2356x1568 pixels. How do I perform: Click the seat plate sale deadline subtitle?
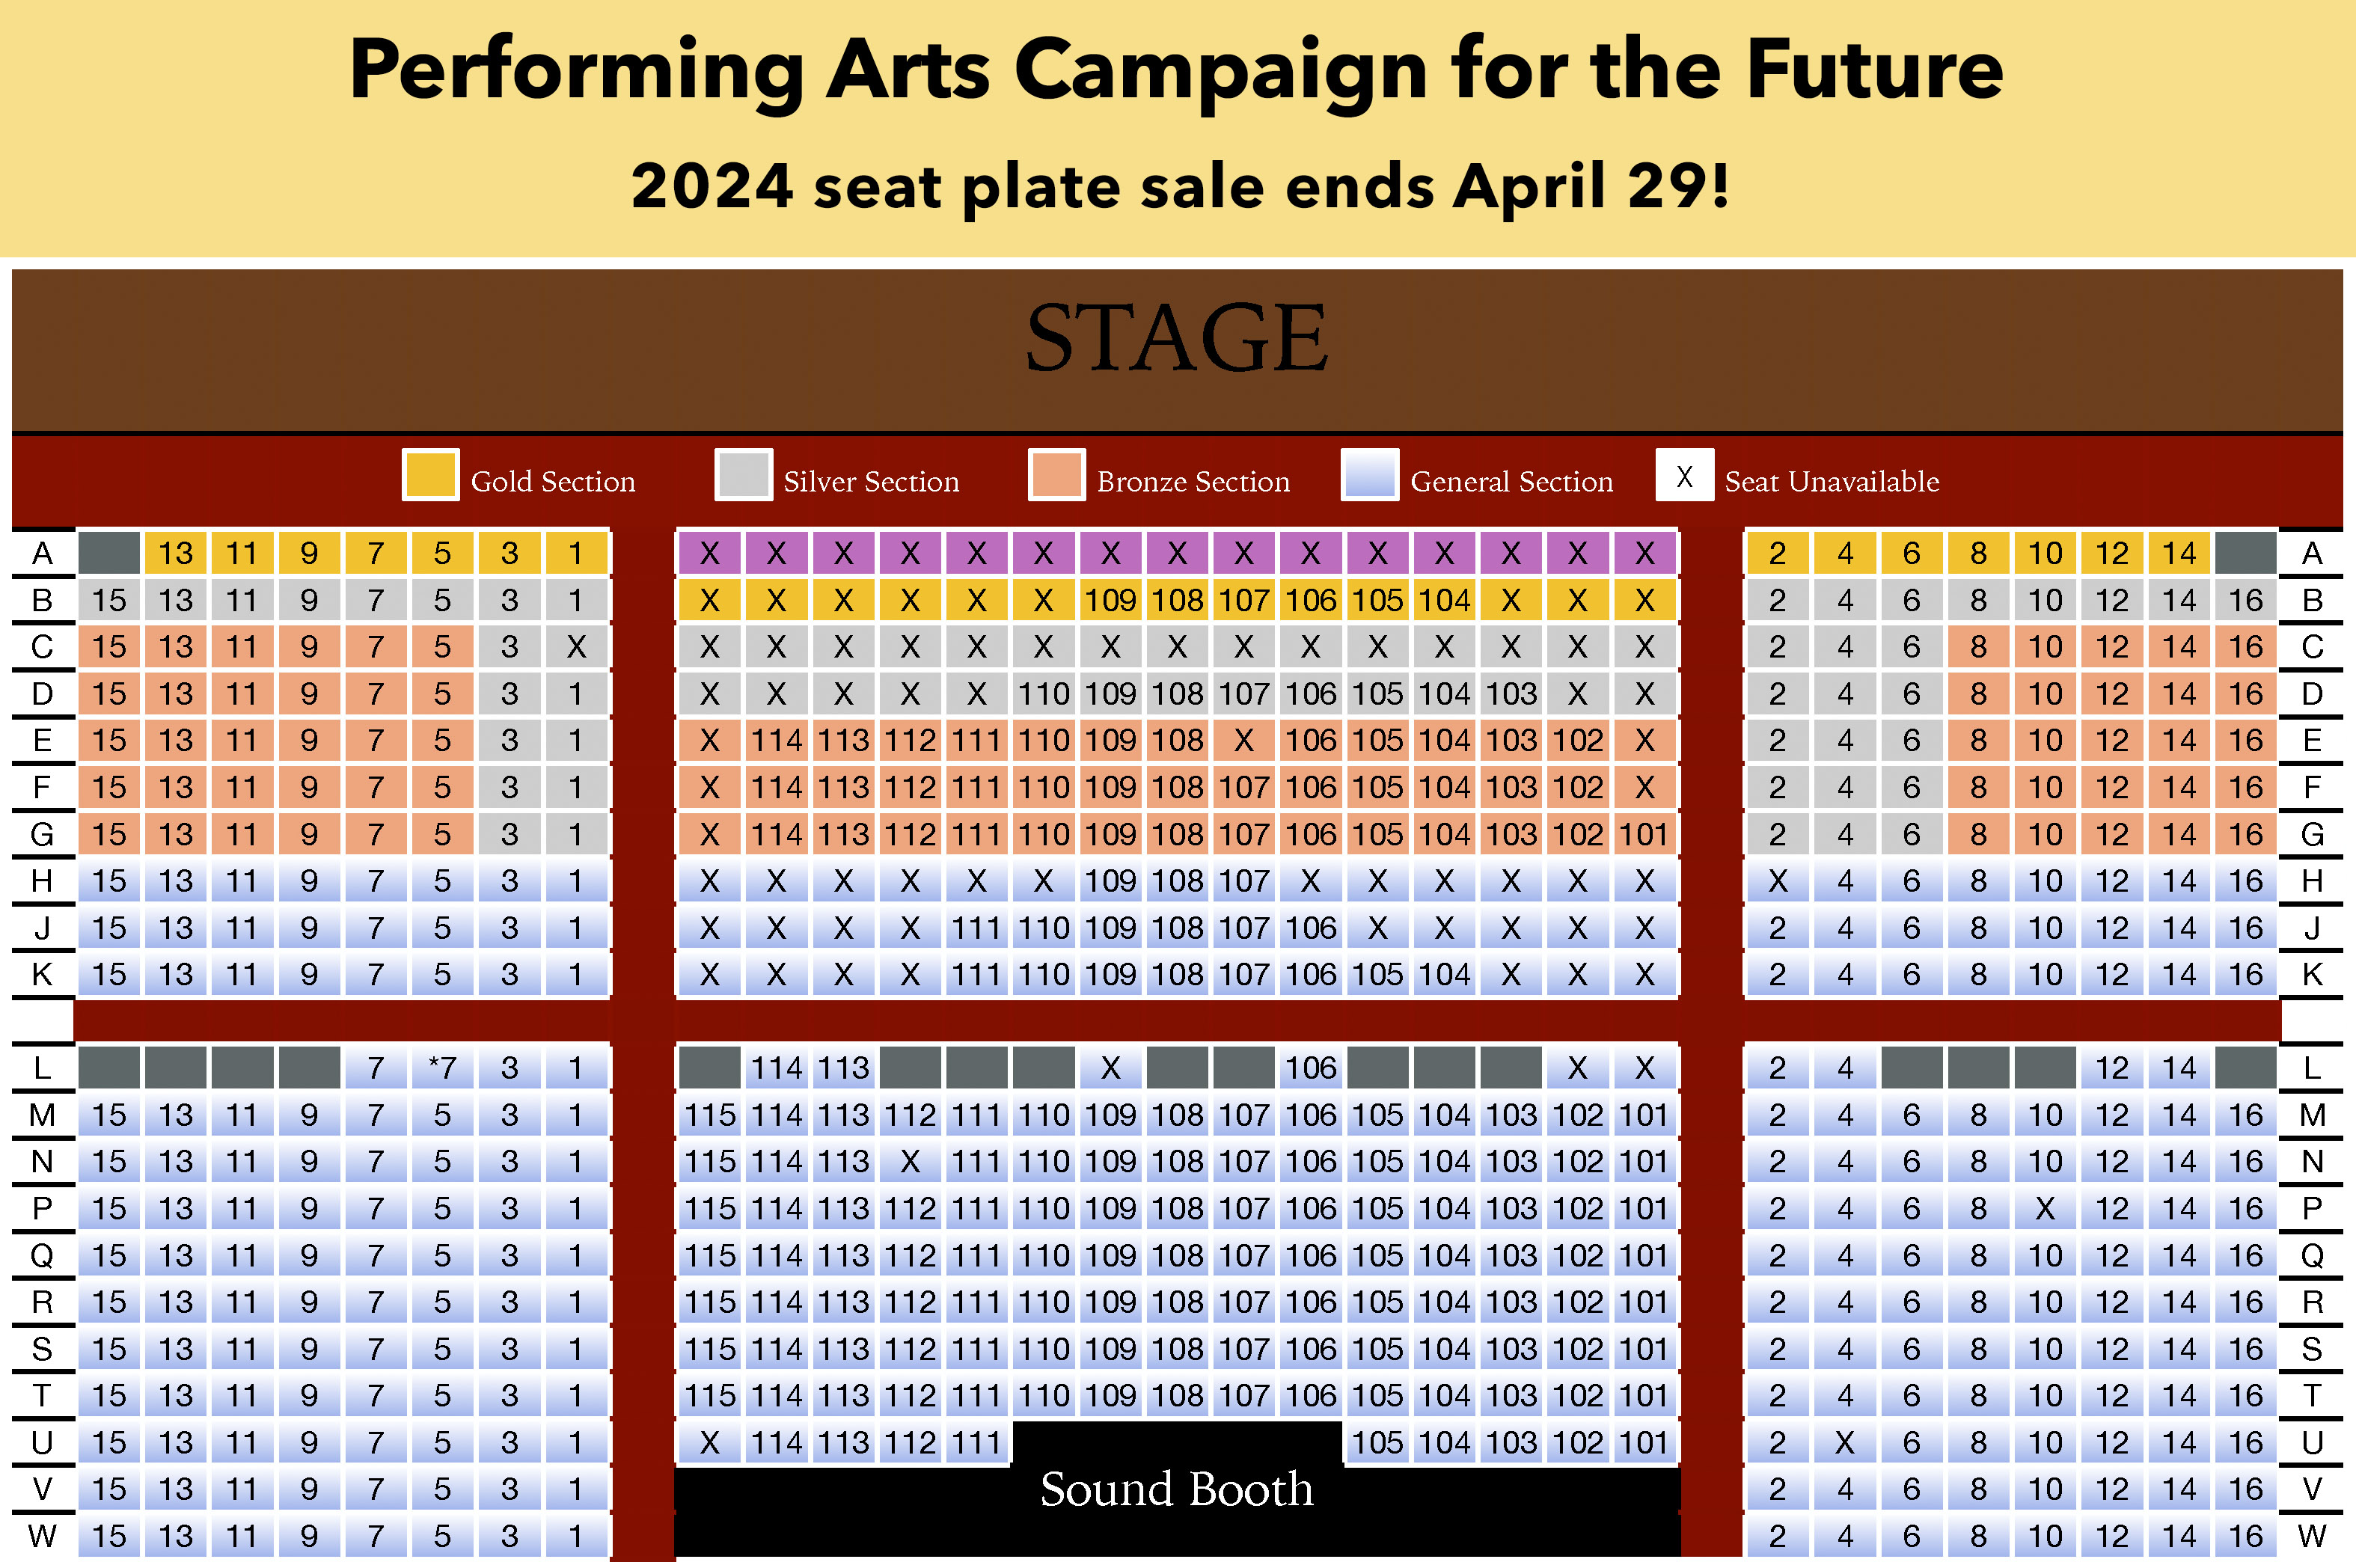1180,187
